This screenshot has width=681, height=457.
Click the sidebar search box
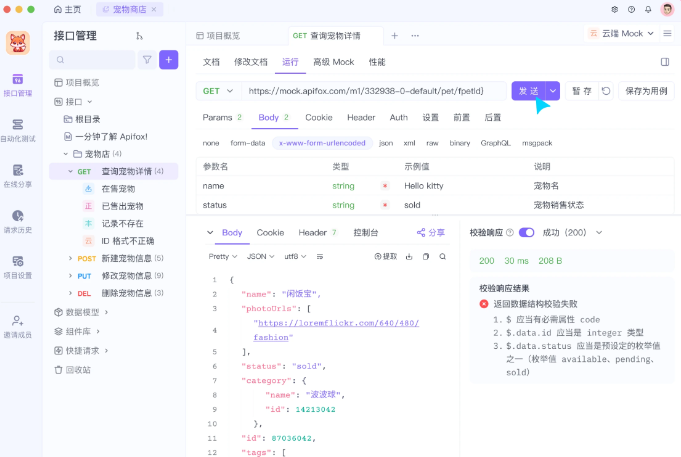[x=92, y=60]
